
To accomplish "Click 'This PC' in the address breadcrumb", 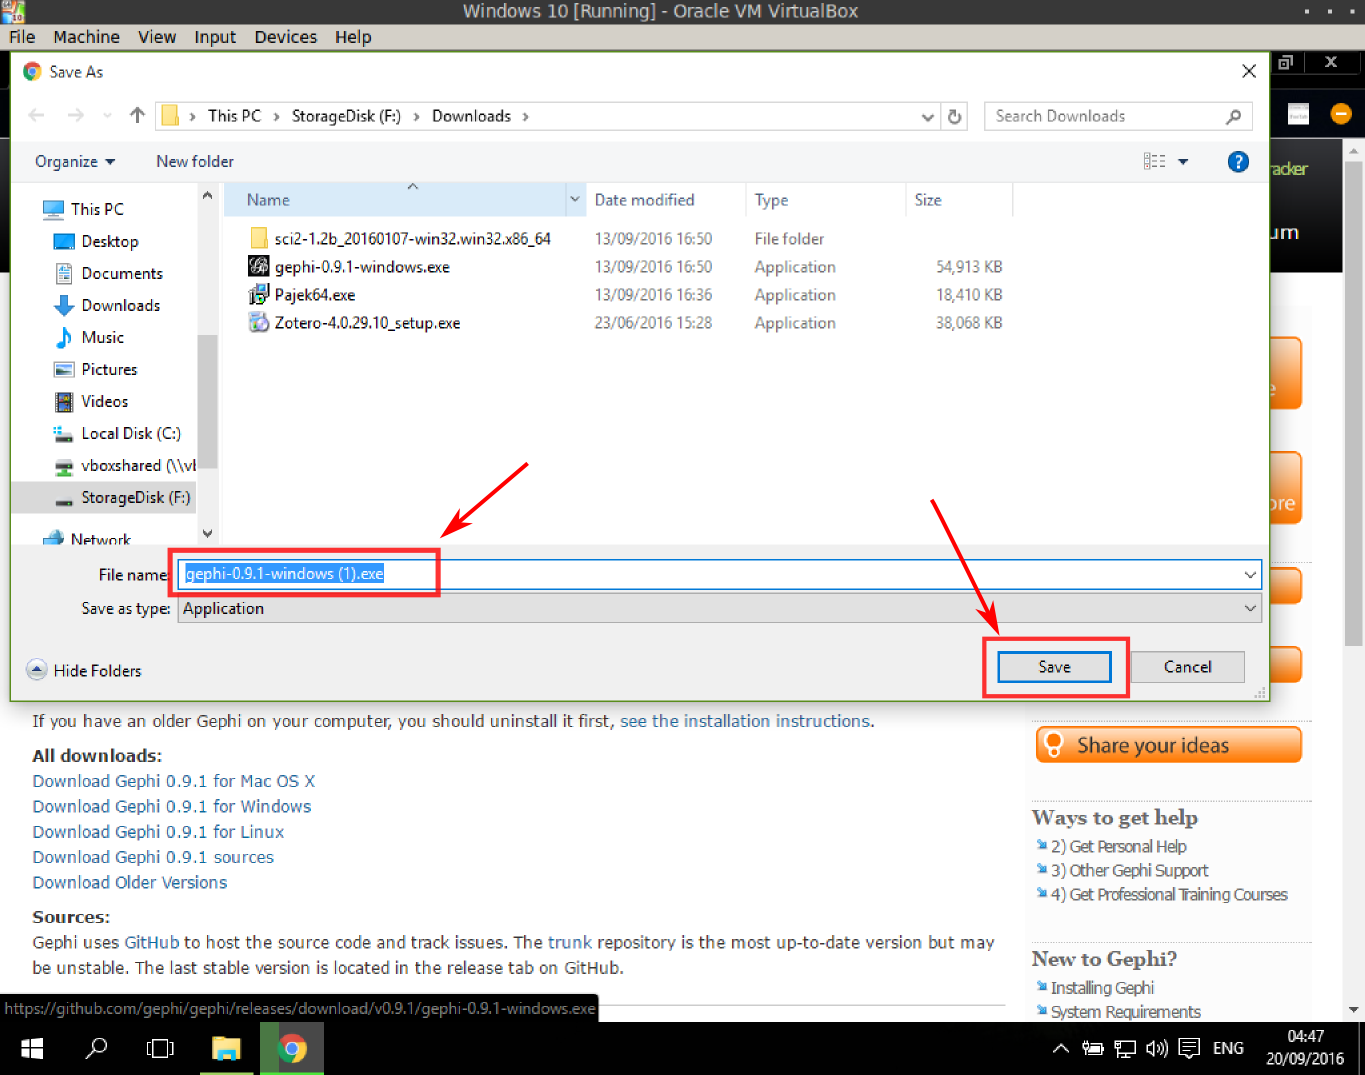I will pos(234,116).
